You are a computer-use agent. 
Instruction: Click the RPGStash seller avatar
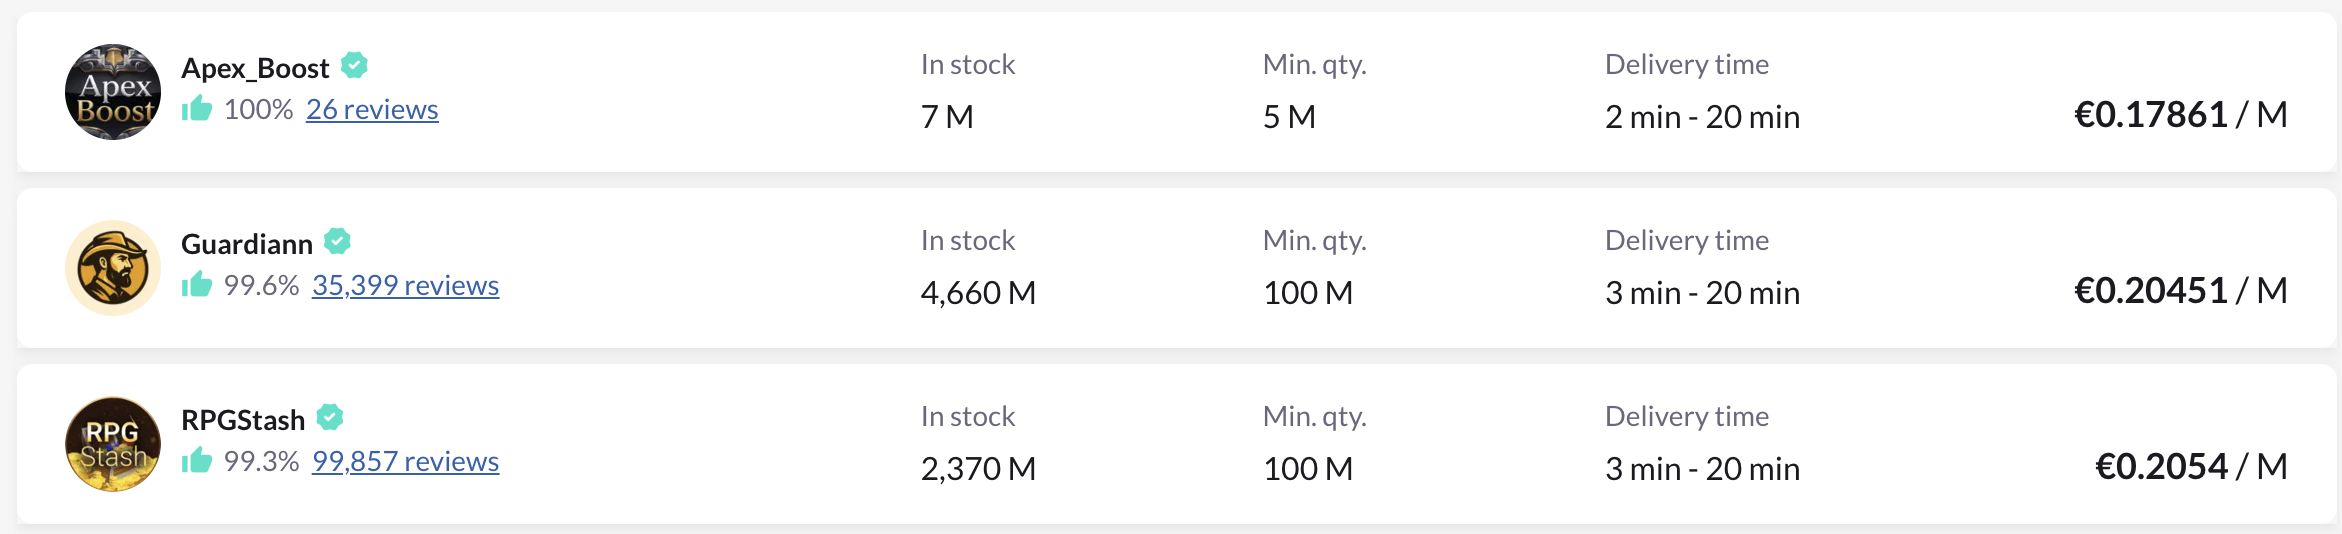click(x=113, y=444)
